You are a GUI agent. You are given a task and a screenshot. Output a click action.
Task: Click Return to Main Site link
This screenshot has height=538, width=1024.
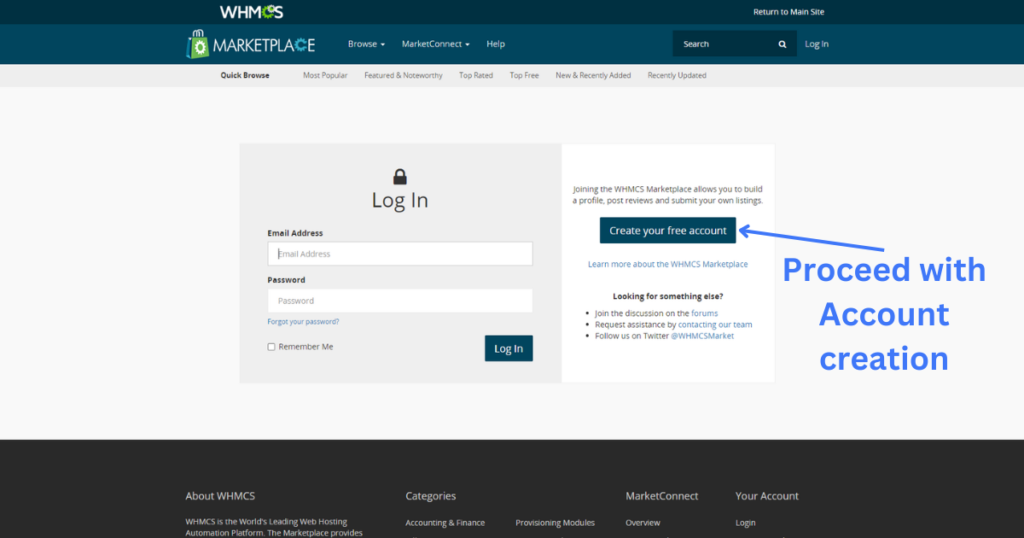[788, 12]
